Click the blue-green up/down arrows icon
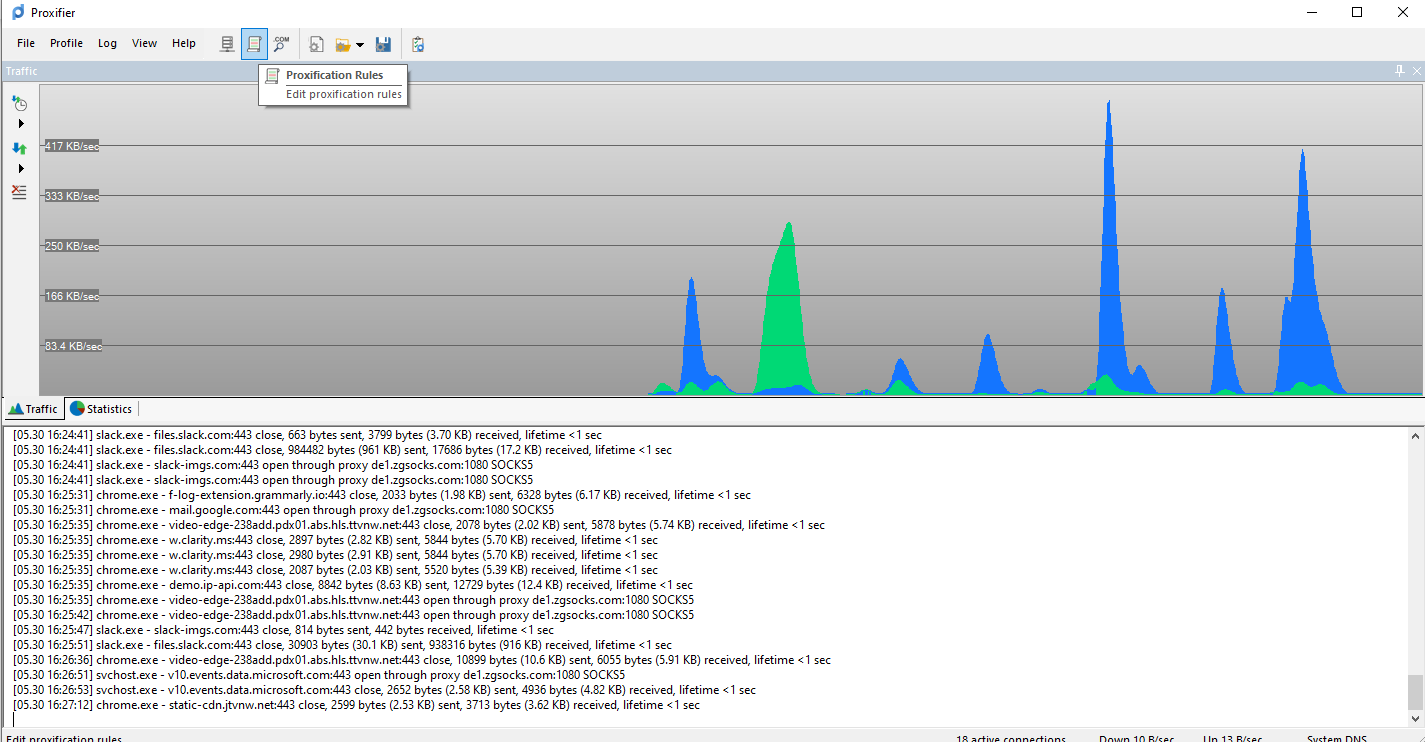The height and width of the screenshot is (742, 1425). pos(19,148)
